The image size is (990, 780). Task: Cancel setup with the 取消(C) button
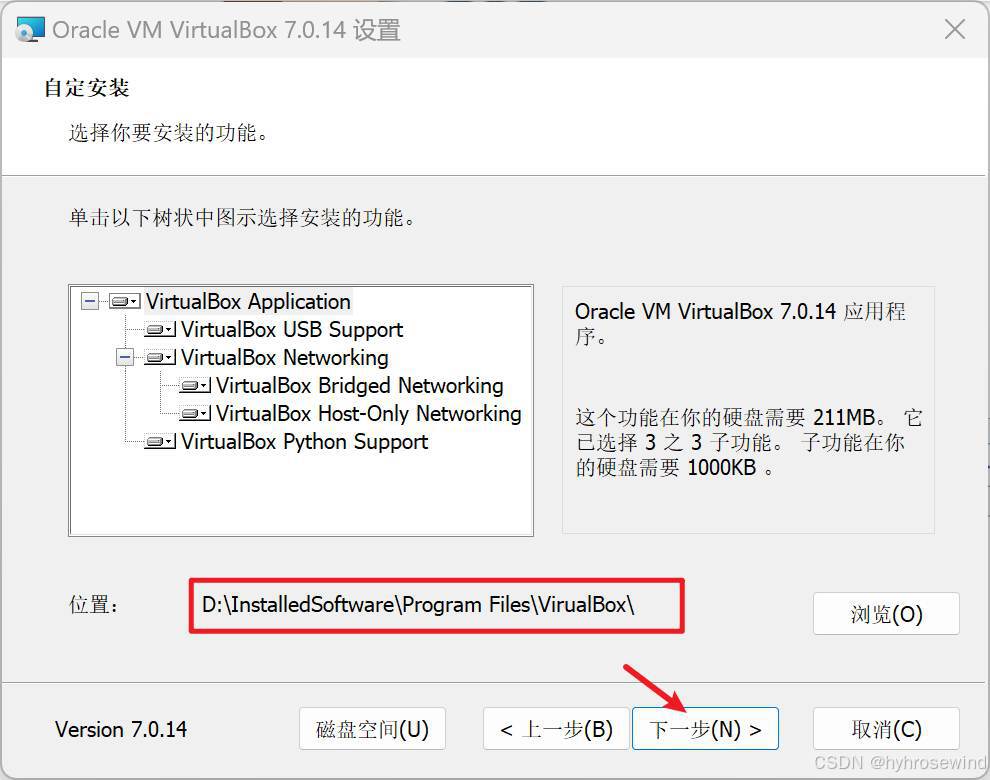(886, 729)
